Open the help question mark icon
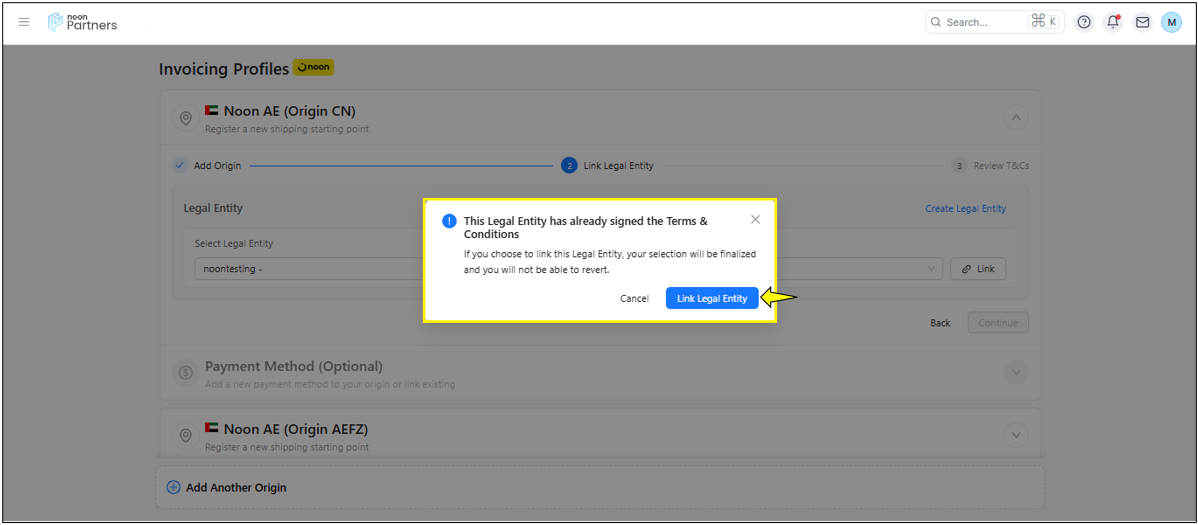Screen dimensions: 1198x525 pyautogui.click(x=1083, y=22)
